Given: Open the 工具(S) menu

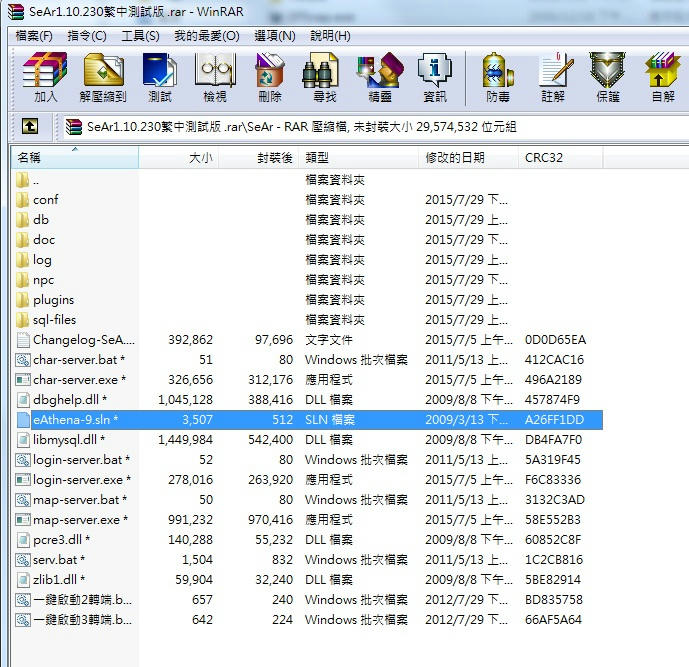Looking at the screenshot, I should pos(140,36).
